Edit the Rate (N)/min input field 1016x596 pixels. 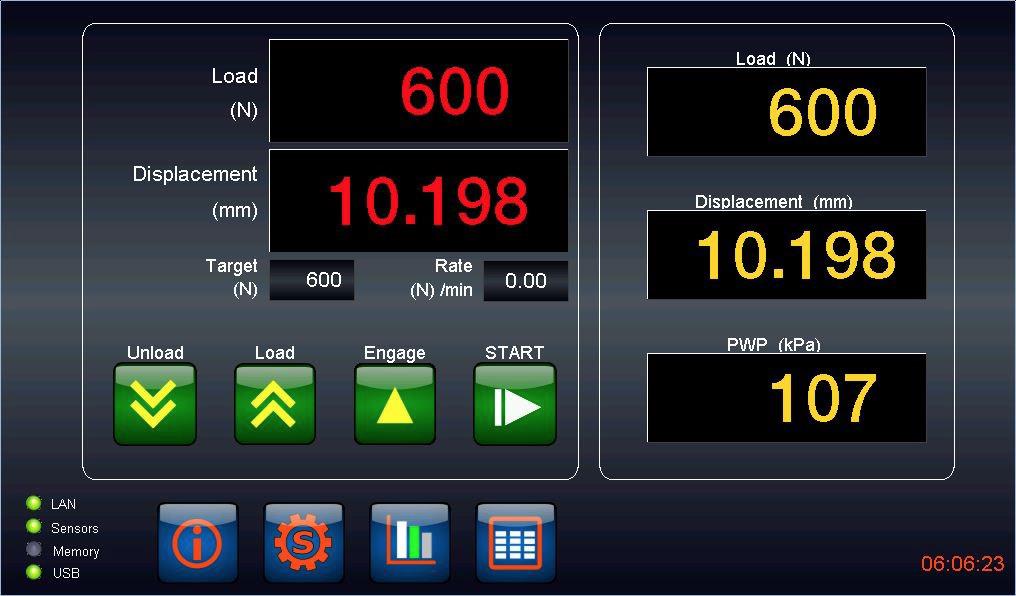pos(525,281)
